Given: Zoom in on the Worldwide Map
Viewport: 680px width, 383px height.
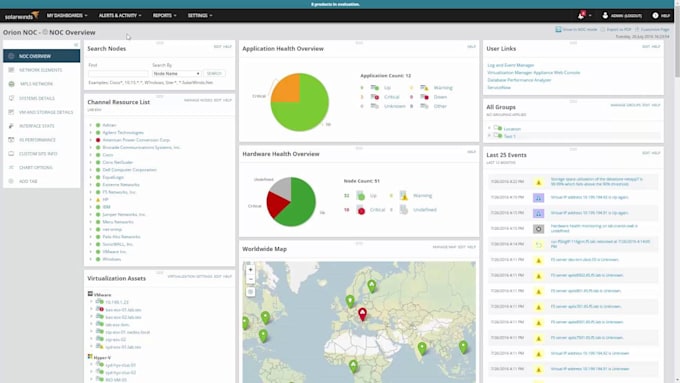Looking at the screenshot, I should tap(250, 269).
